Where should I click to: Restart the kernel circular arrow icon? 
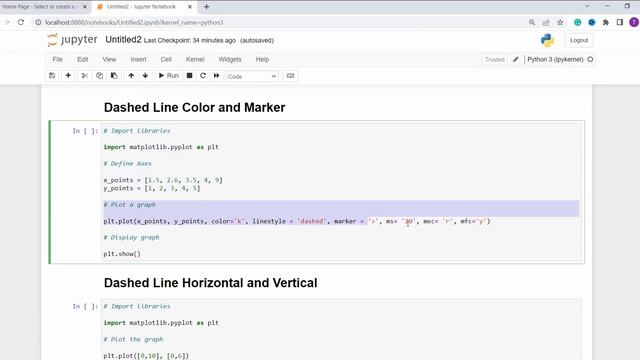tap(203, 76)
